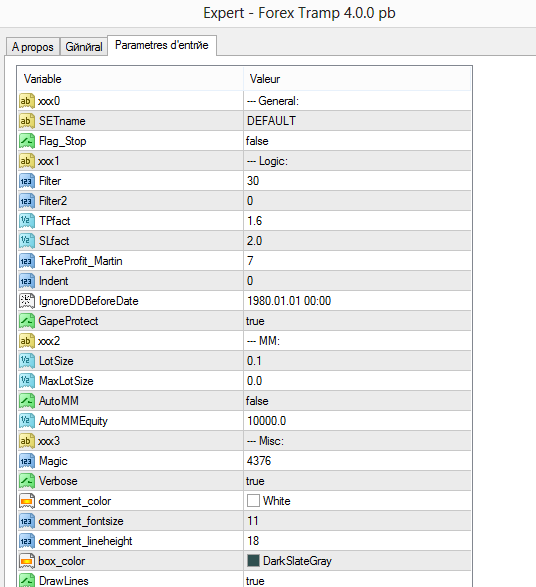The width and height of the screenshot is (536, 587).
Task: Click the color icon beside box_color
Action: click(x=27, y=561)
